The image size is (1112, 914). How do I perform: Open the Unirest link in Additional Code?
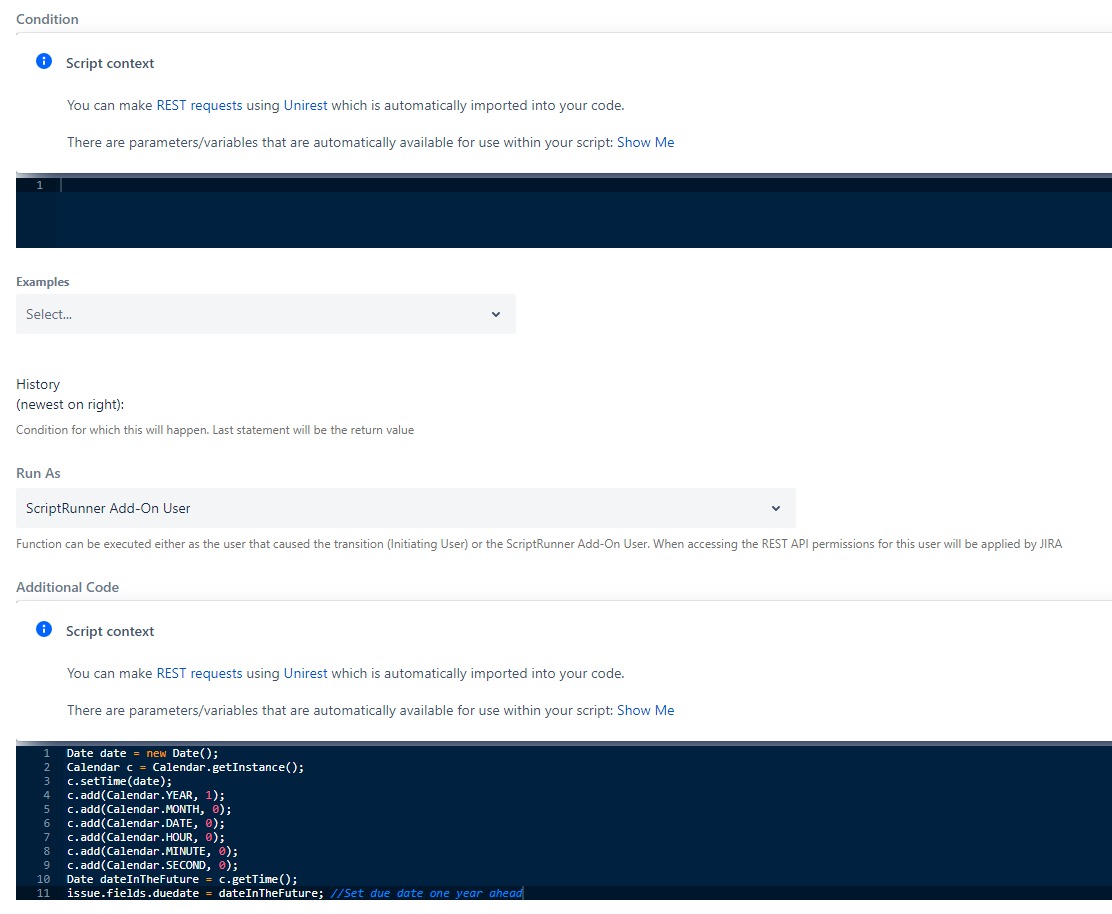[x=305, y=673]
